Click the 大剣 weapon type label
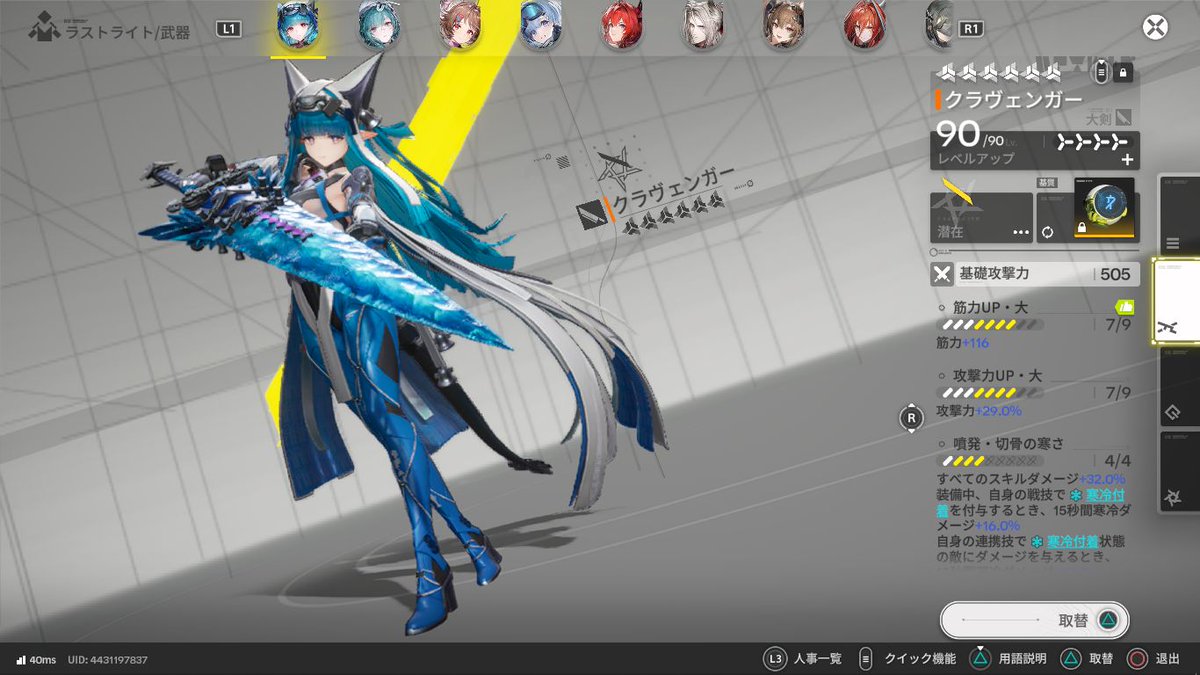 coord(1099,118)
